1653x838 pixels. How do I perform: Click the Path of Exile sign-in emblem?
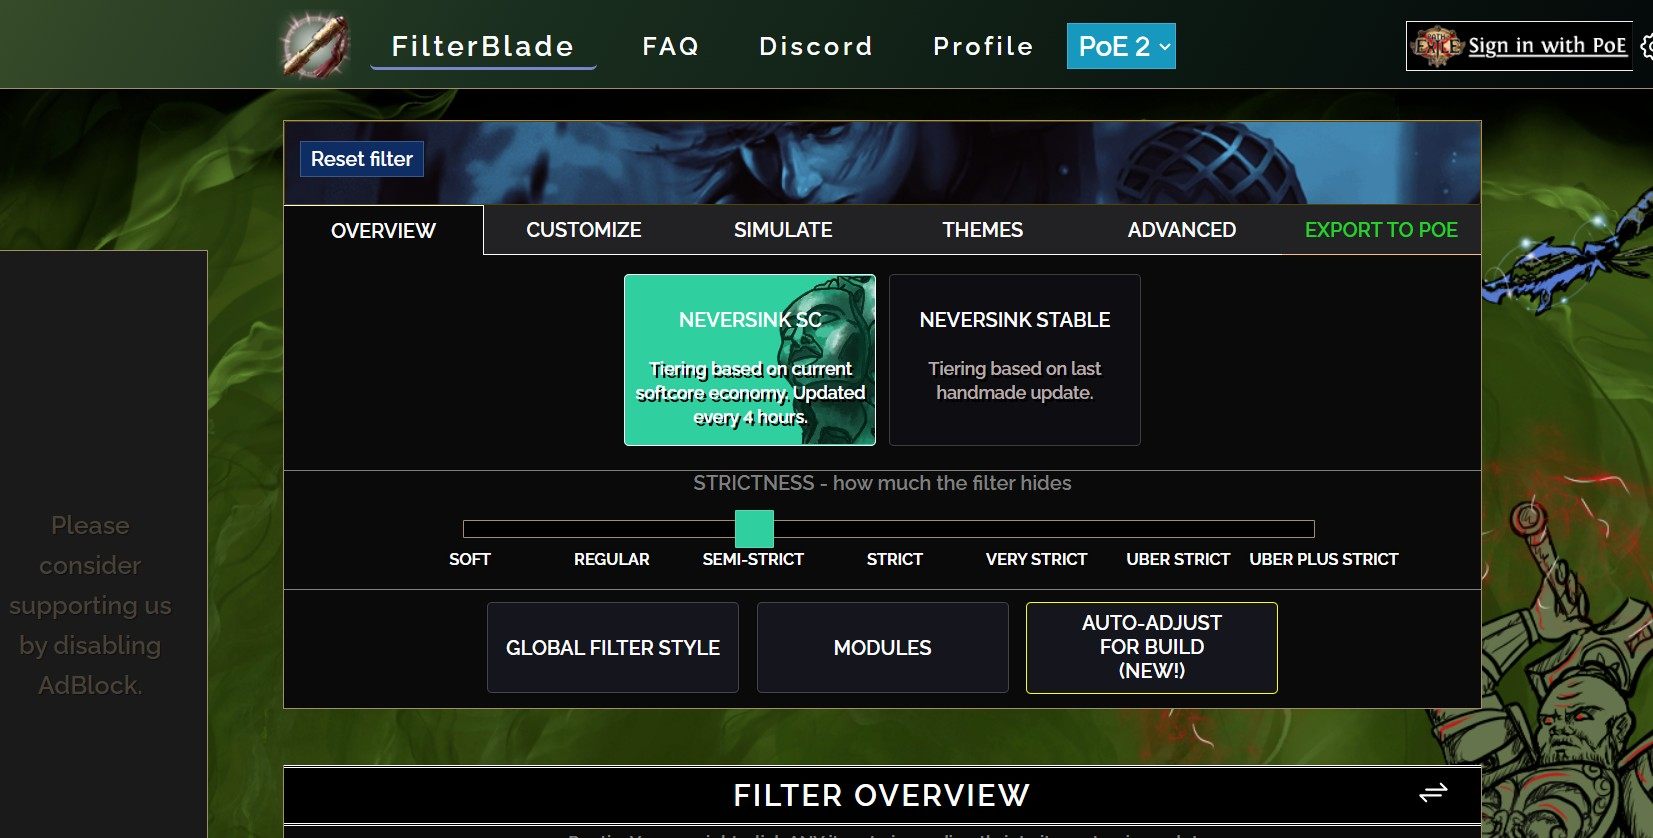tap(1436, 46)
